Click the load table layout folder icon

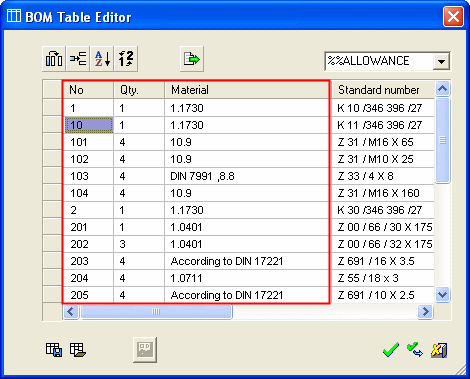78,350
